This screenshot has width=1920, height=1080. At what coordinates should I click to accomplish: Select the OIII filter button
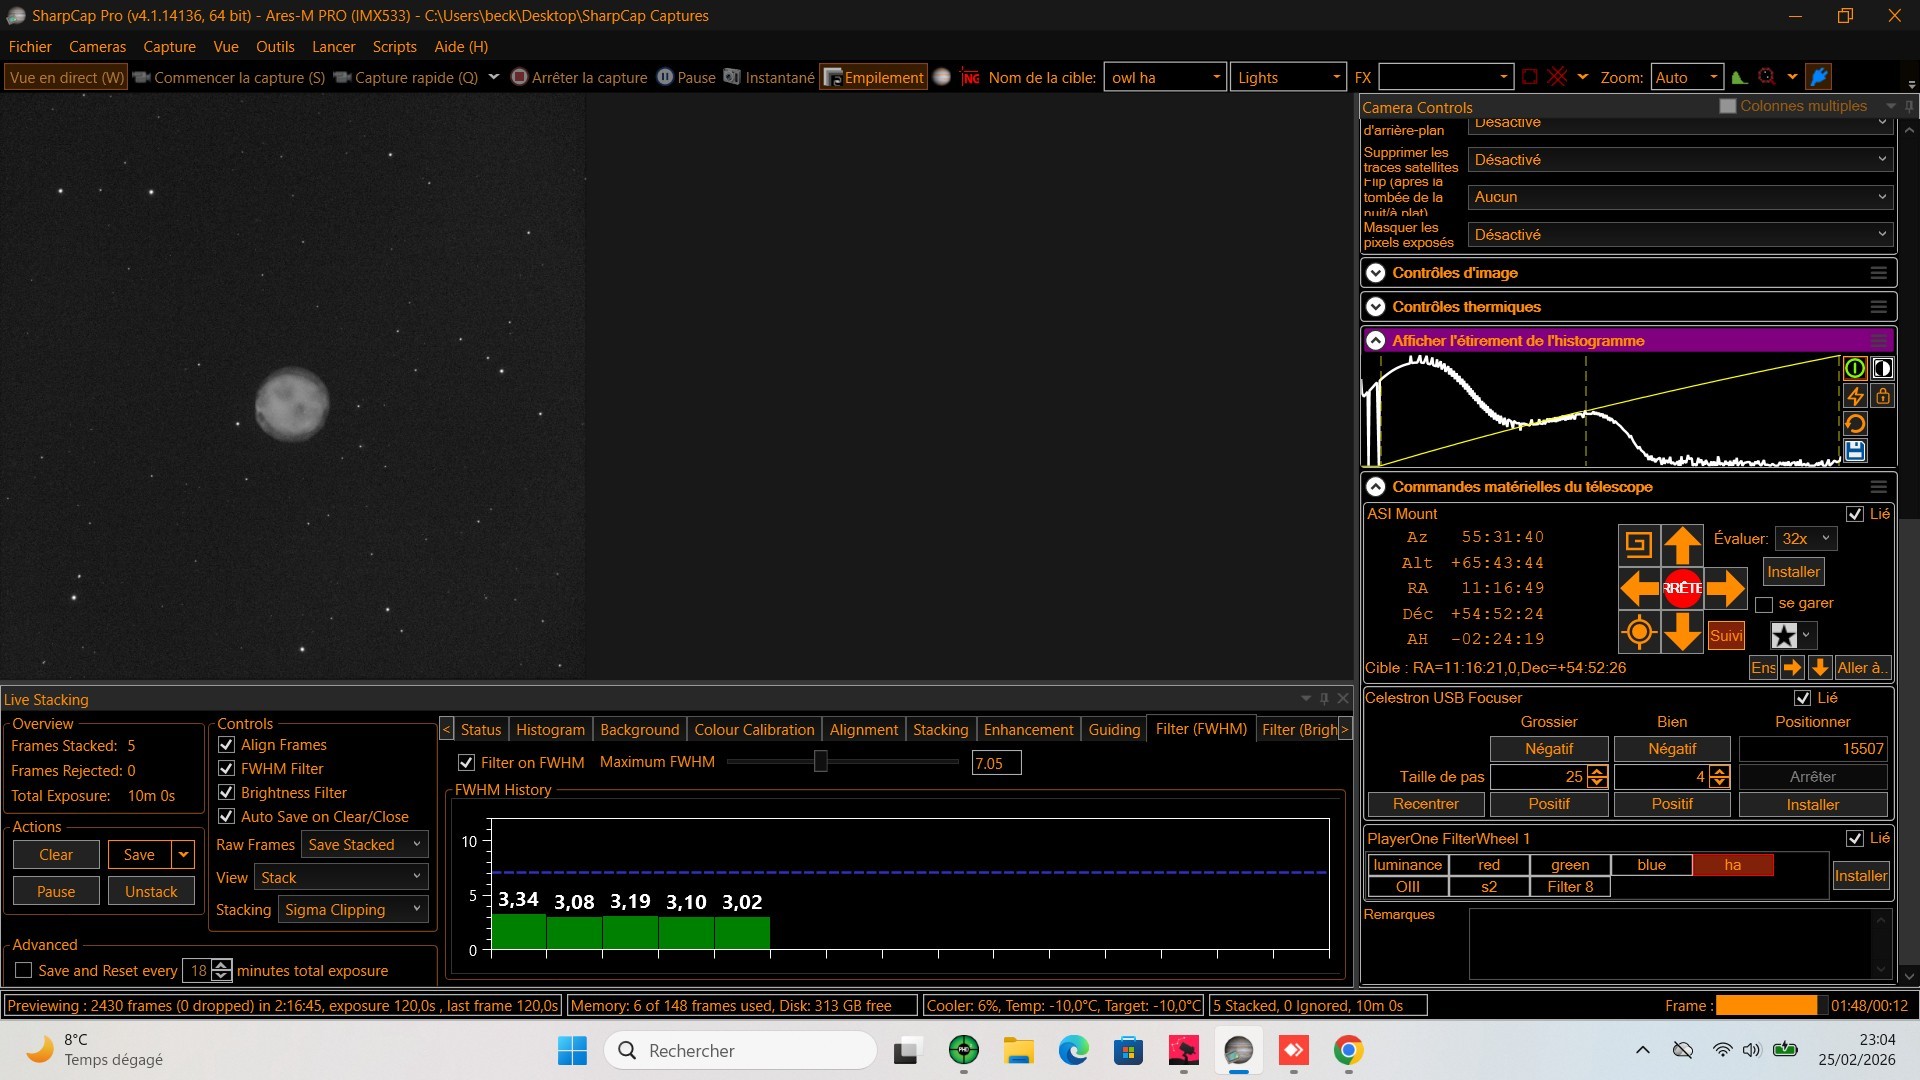coord(1407,887)
